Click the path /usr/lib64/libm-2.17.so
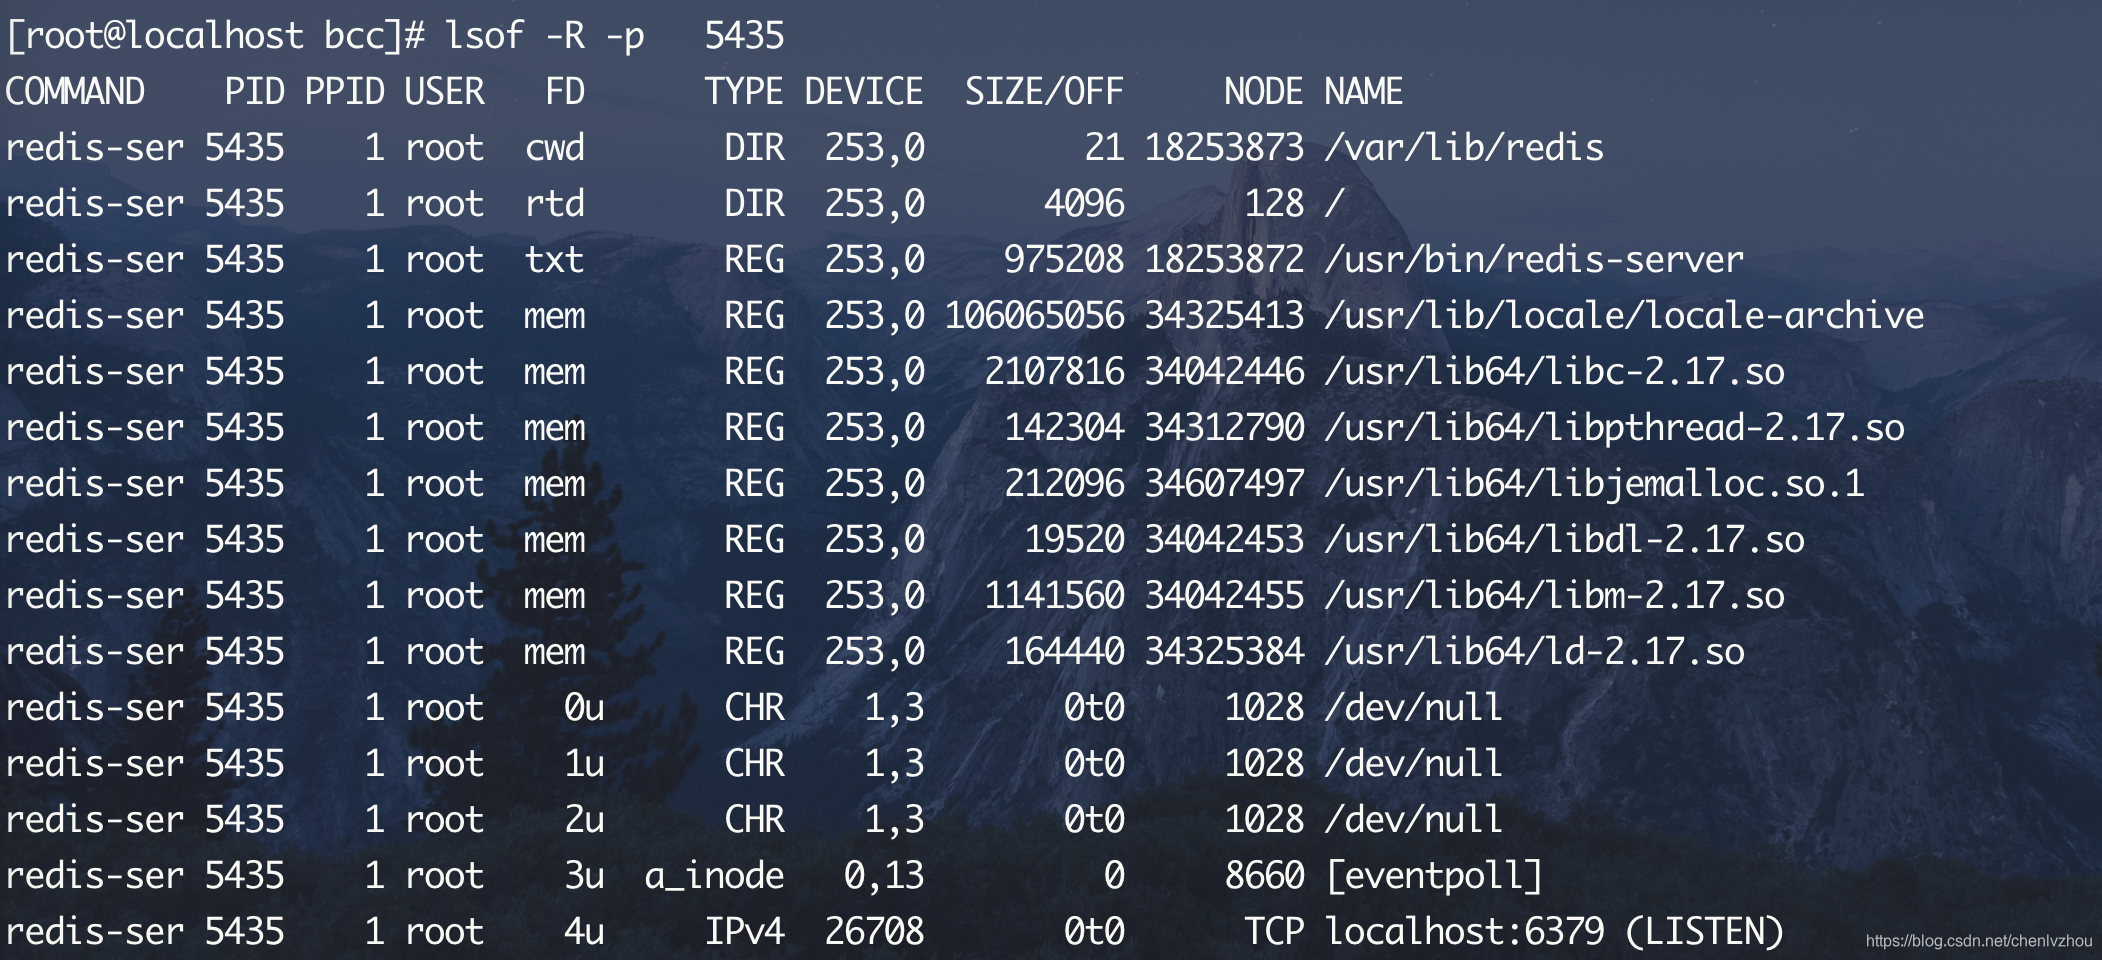 tap(1555, 596)
